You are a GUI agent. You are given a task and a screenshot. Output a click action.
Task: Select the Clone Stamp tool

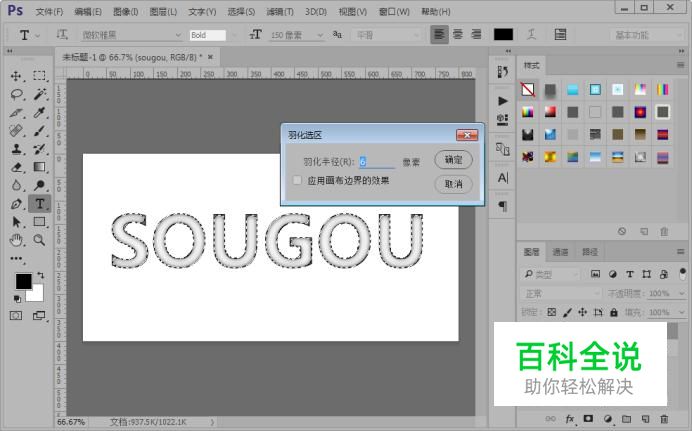pyautogui.click(x=16, y=149)
